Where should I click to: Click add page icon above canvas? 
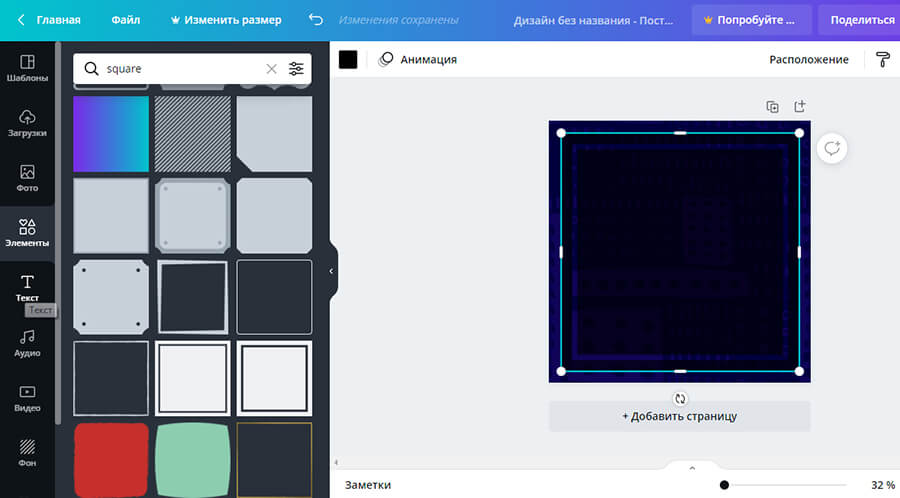point(799,107)
